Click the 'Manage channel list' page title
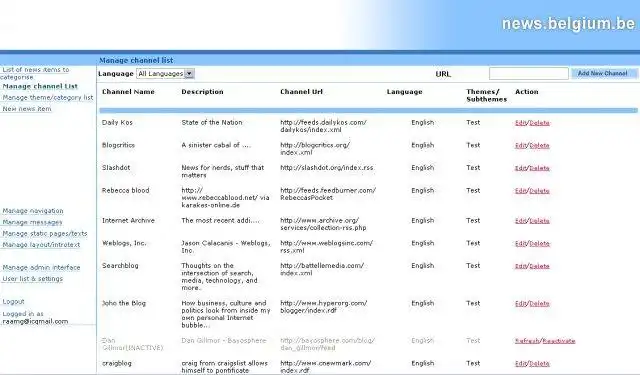 click(x=136, y=60)
